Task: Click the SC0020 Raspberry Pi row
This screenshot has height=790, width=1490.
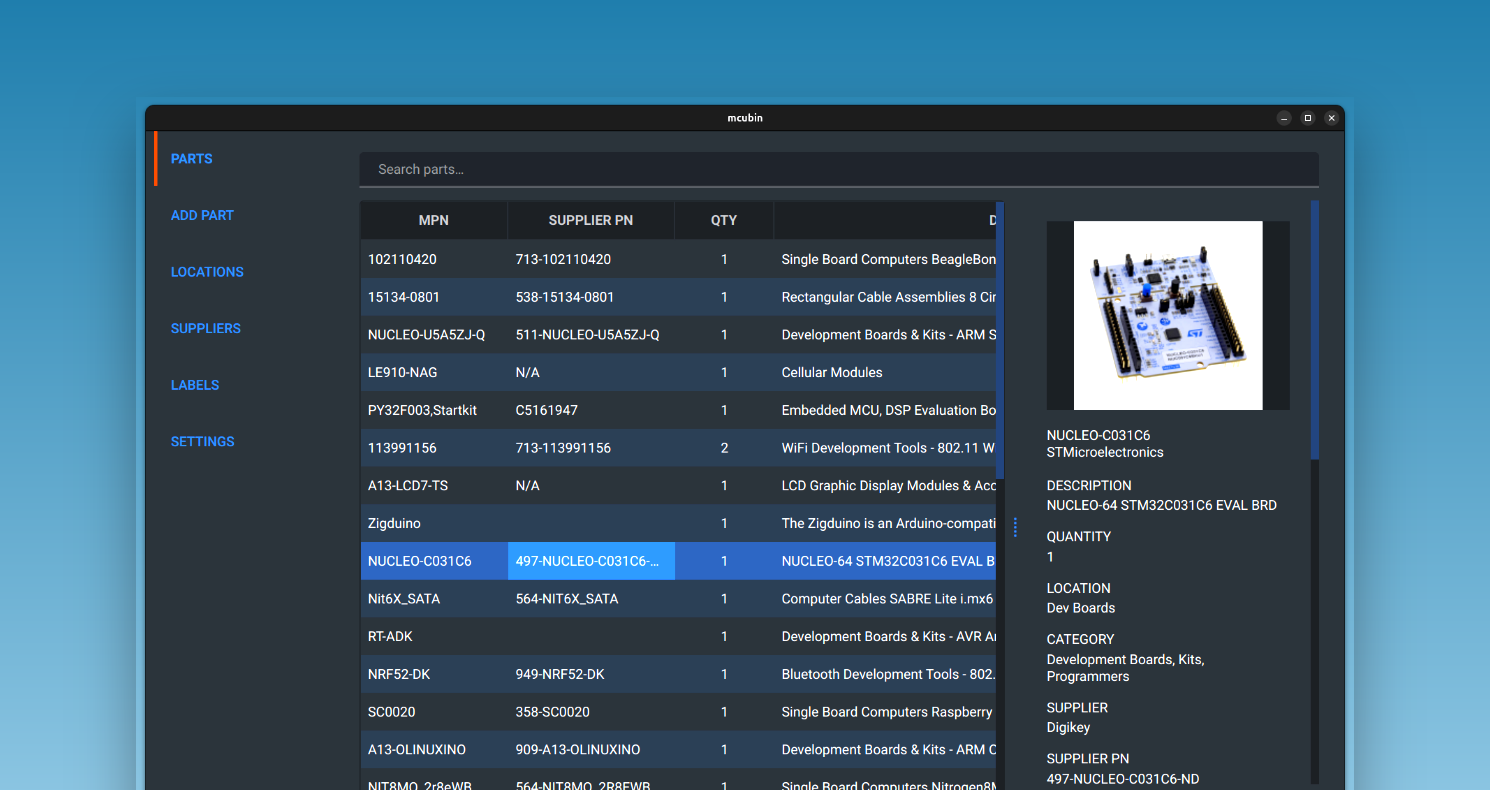Action: (x=434, y=712)
